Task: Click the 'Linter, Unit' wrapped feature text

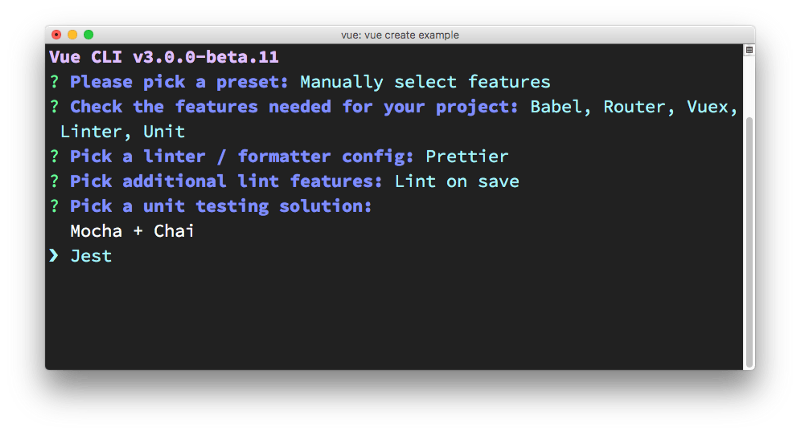Action: tap(122, 132)
